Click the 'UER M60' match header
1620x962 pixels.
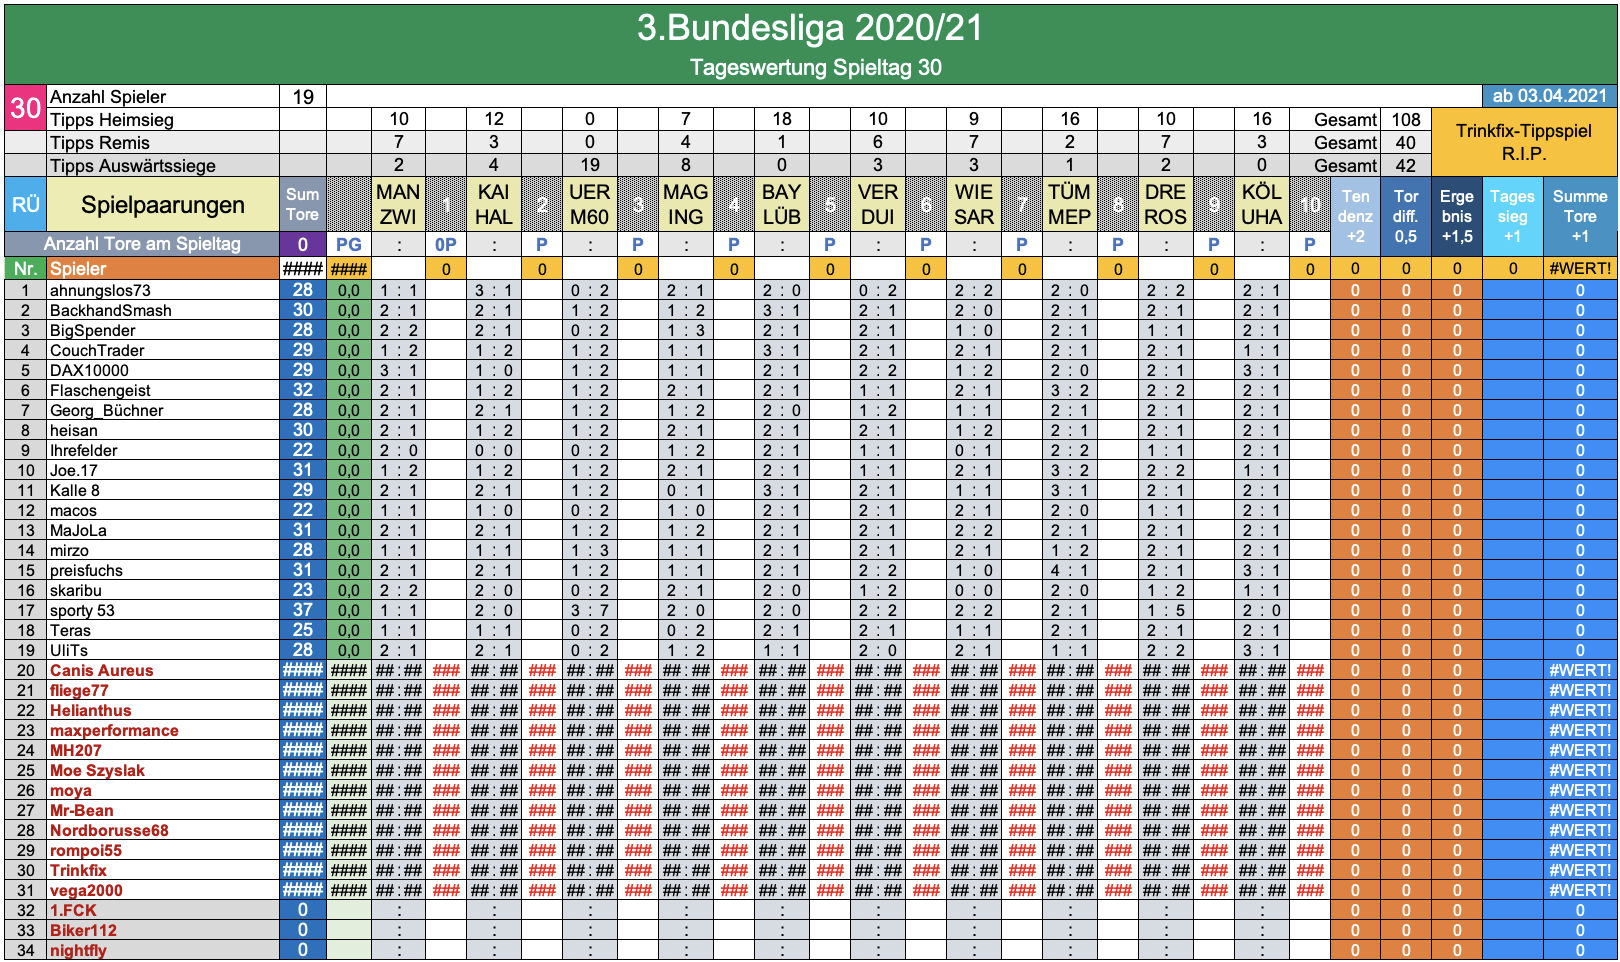(590, 205)
